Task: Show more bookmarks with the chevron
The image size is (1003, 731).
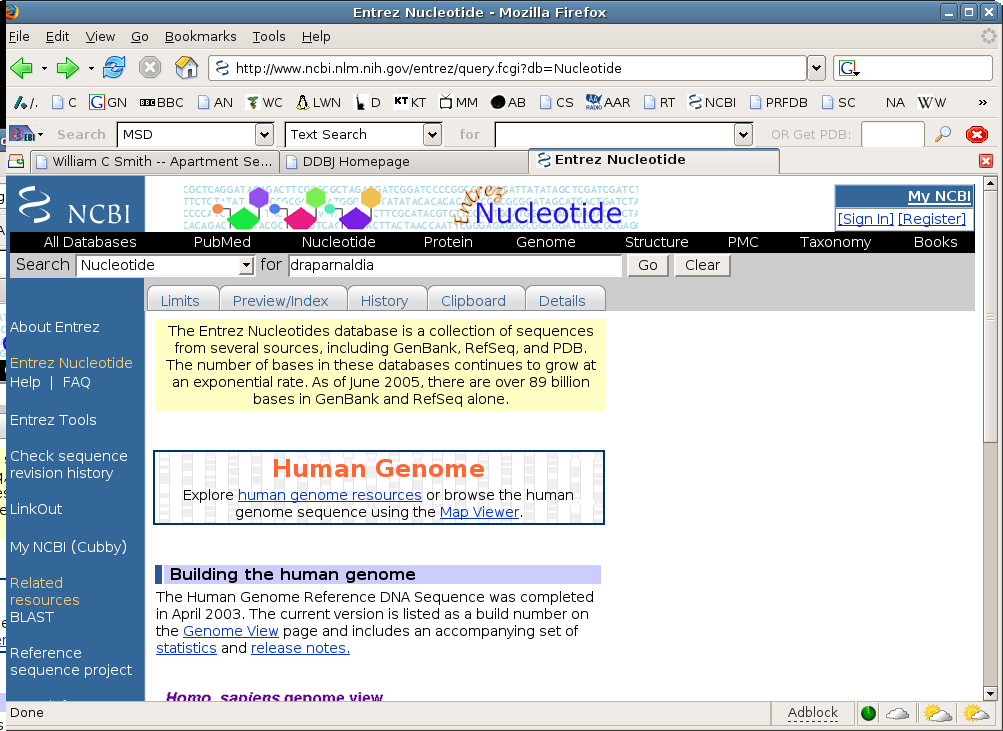Action: [983, 102]
